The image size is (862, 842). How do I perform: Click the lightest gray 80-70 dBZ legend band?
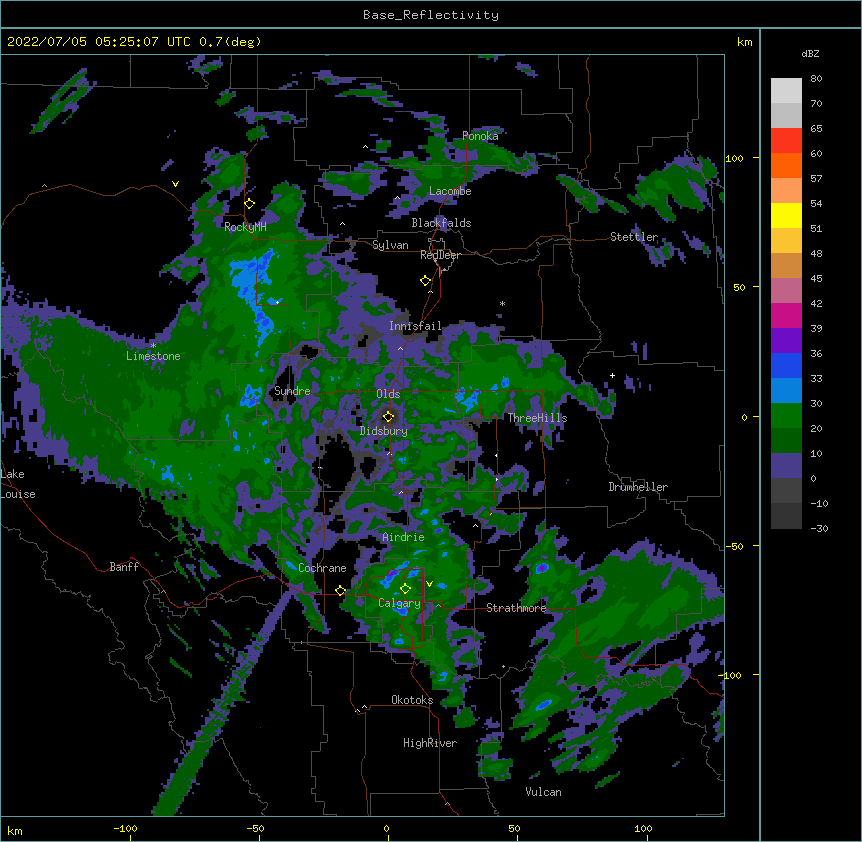pos(786,91)
